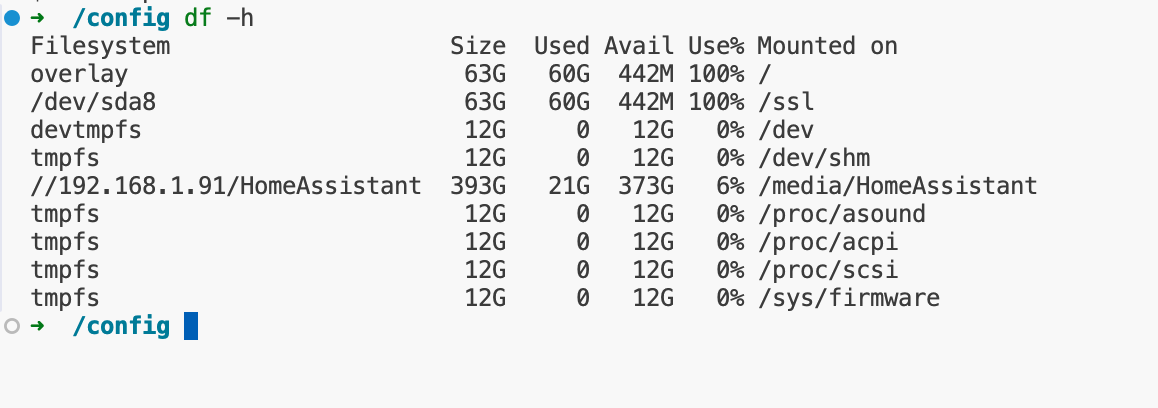Click the green arrow on the df -h line
The height and width of the screenshot is (408, 1158).
37,18
